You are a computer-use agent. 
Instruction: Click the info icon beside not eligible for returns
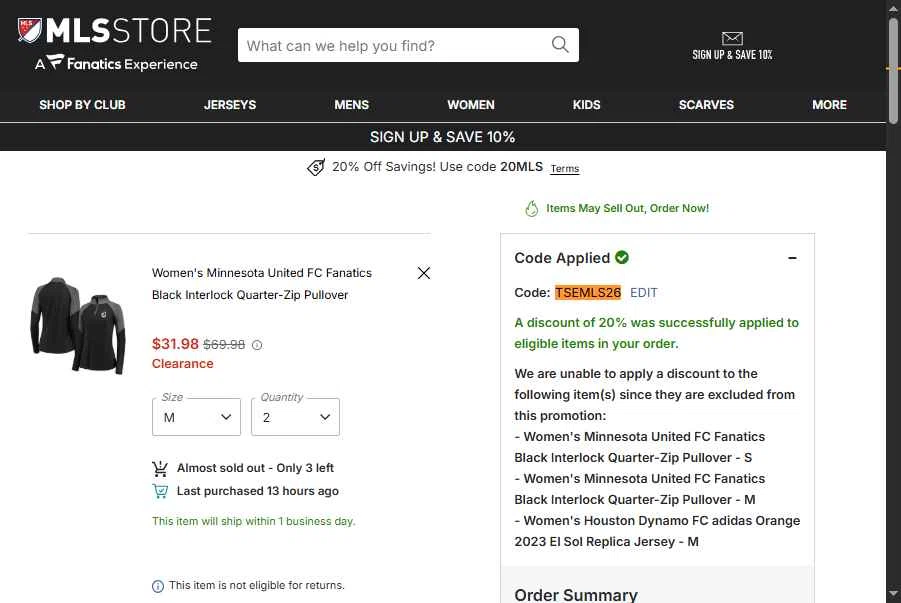pyautogui.click(x=157, y=586)
